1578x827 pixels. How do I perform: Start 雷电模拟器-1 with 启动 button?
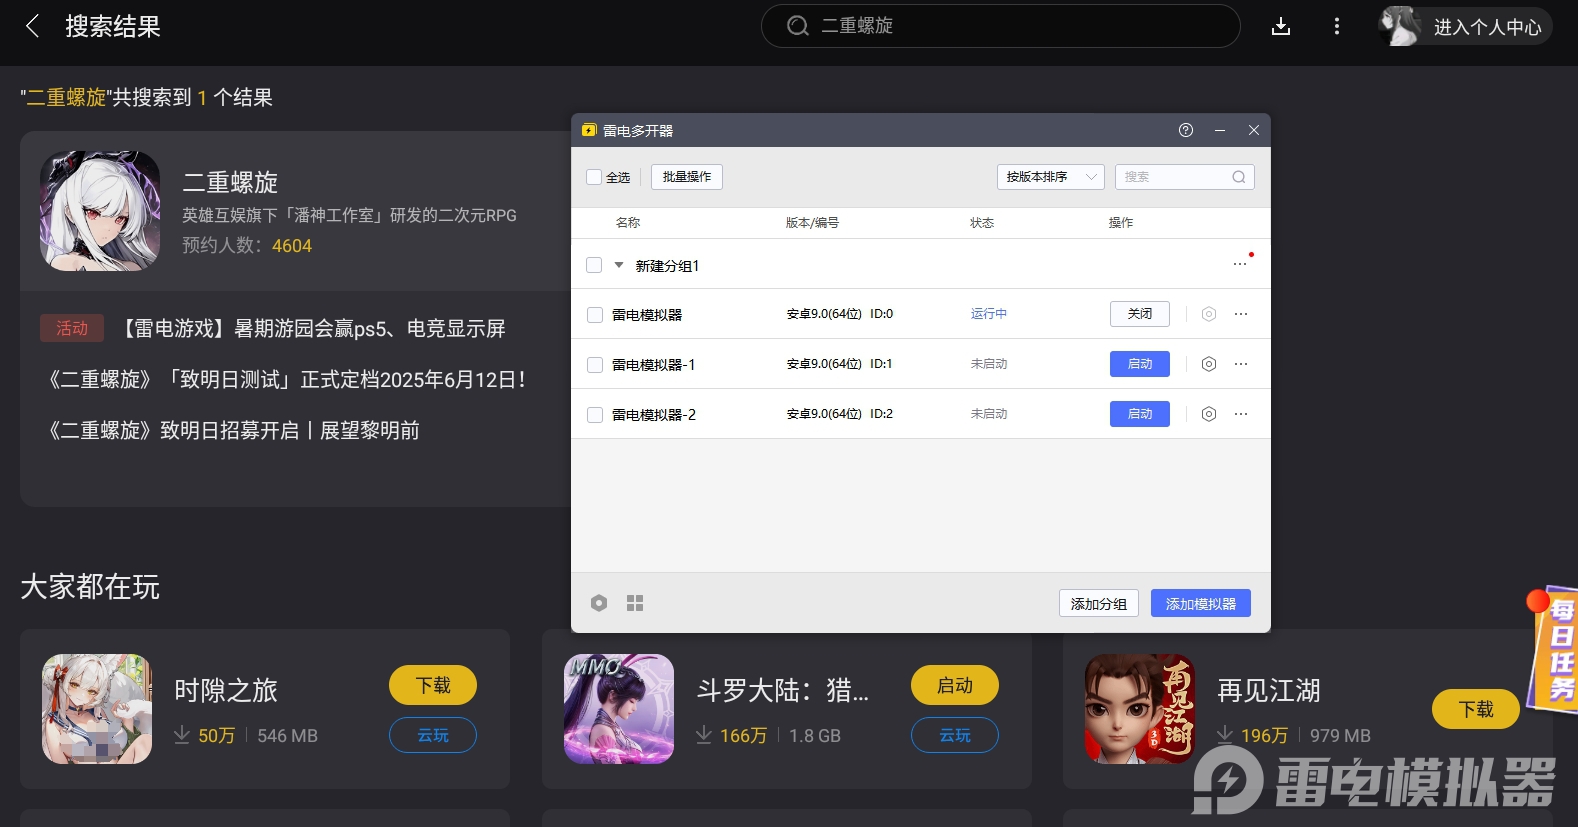coord(1139,364)
